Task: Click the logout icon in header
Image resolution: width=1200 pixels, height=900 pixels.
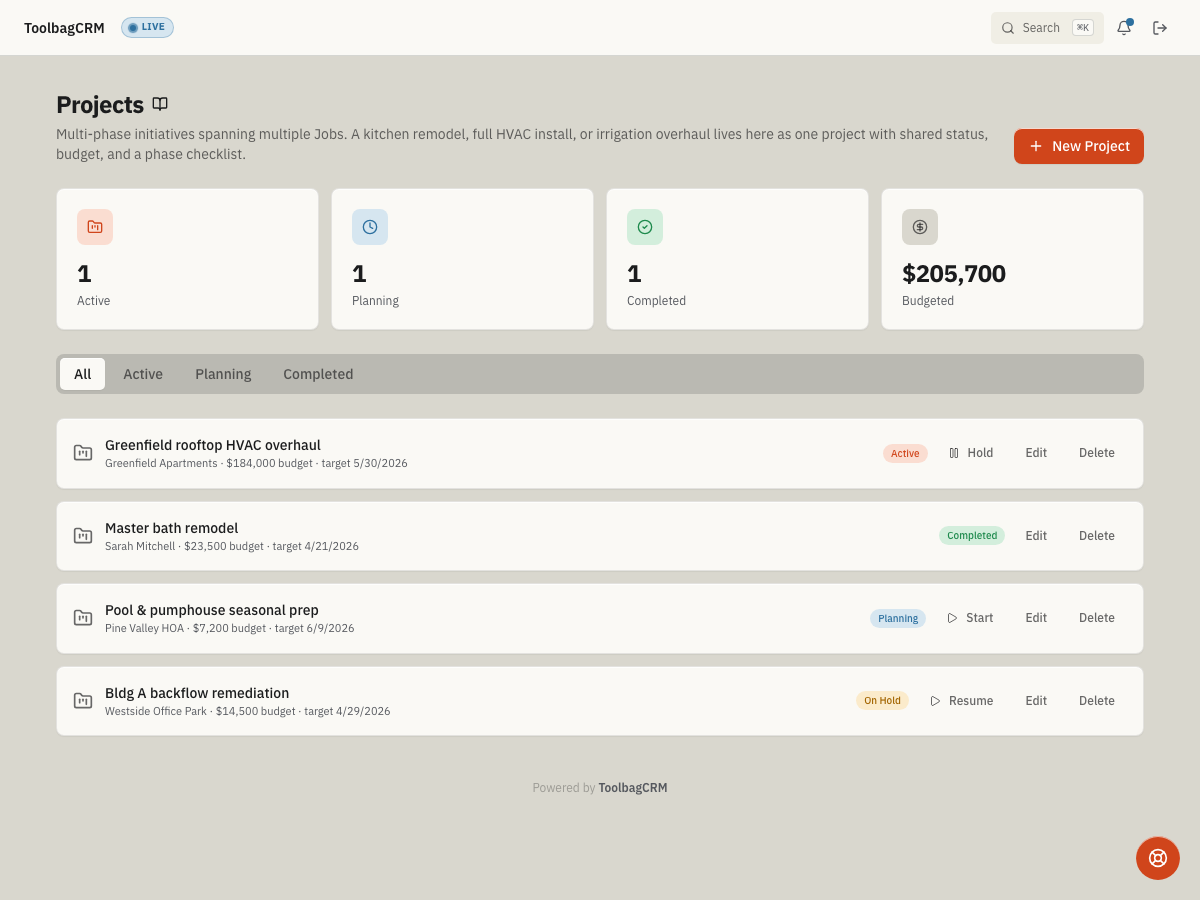Action: 1160,28
